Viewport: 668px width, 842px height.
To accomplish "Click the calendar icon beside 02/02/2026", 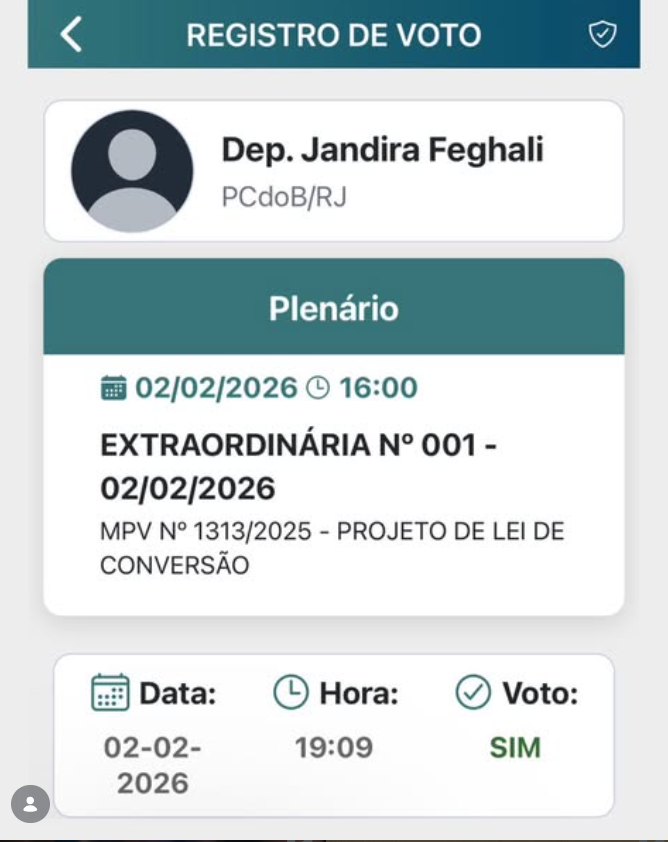I will [114, 388].
